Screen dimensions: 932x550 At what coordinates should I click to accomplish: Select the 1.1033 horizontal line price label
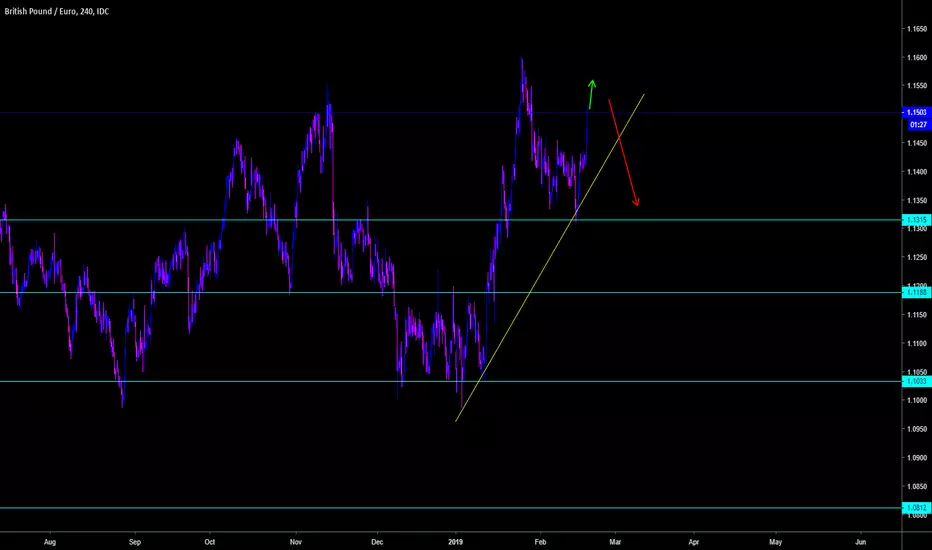pos(917,381)
